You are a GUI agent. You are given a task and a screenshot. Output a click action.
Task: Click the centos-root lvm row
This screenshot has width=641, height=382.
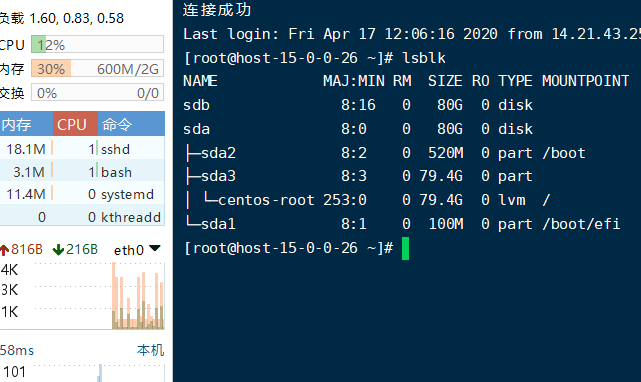pyautogui.click(x=367, y=200)
